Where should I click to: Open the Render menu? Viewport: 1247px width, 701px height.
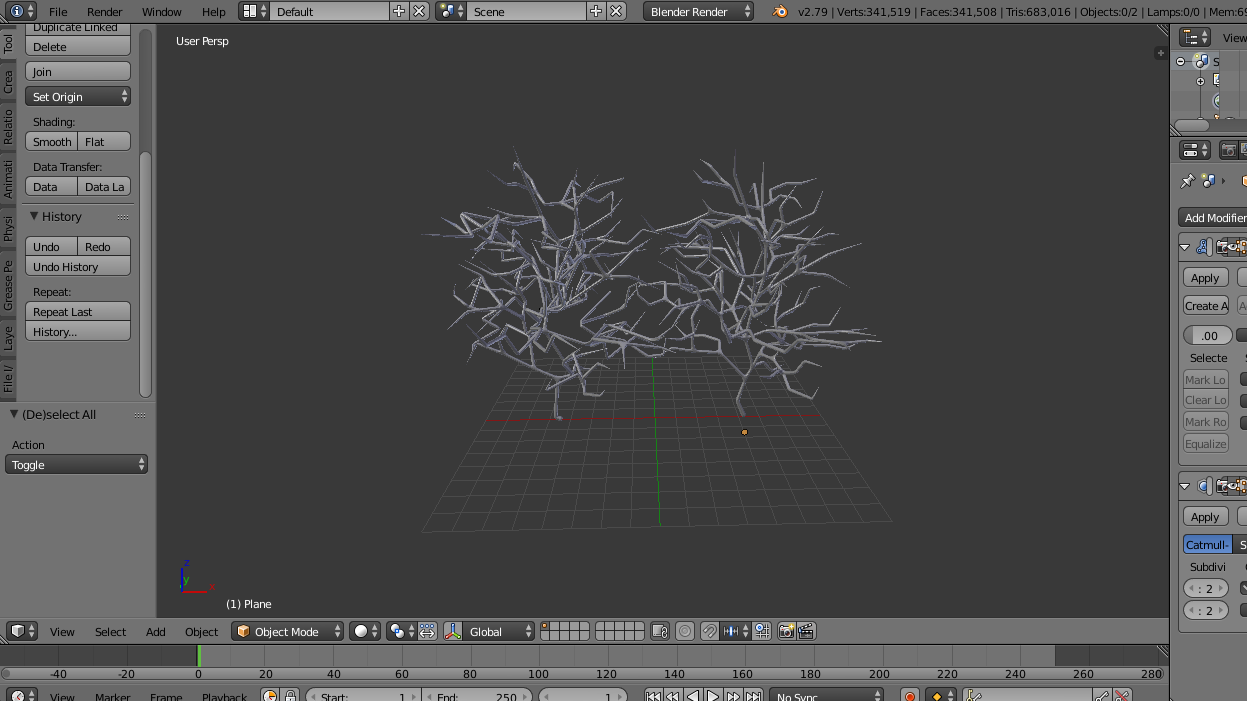tap(104, 12)
